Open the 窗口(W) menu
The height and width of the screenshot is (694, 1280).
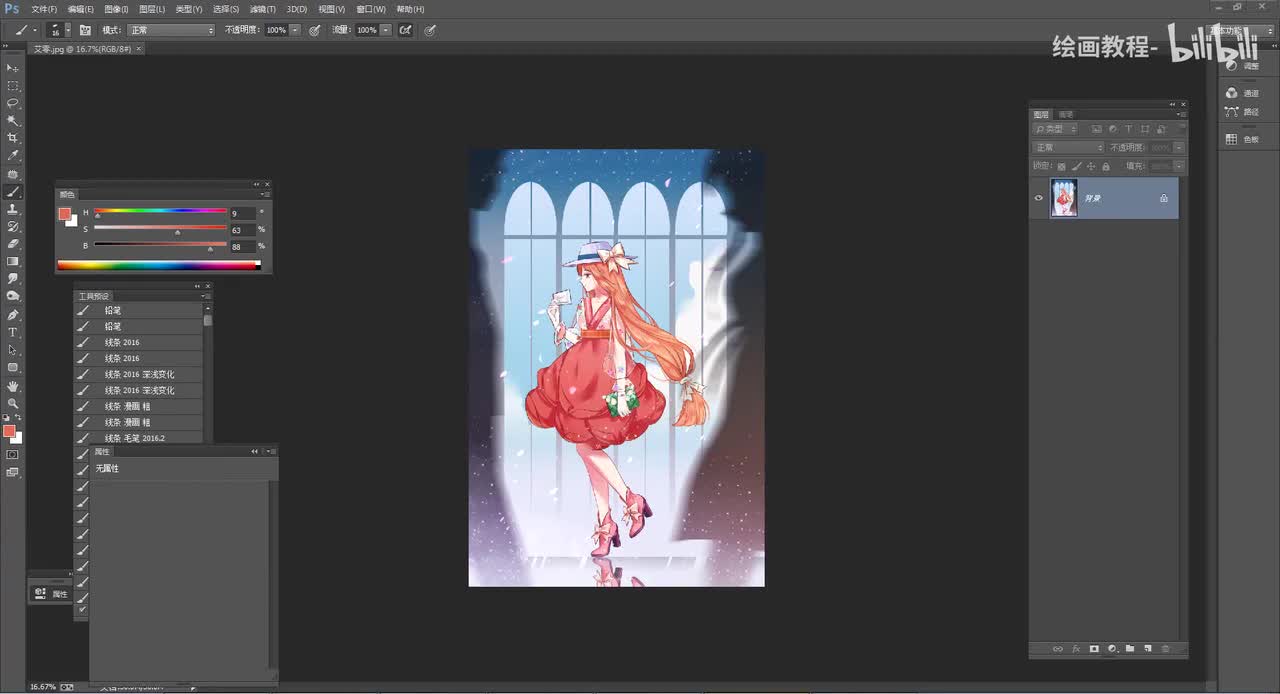[x=371, y=9]
